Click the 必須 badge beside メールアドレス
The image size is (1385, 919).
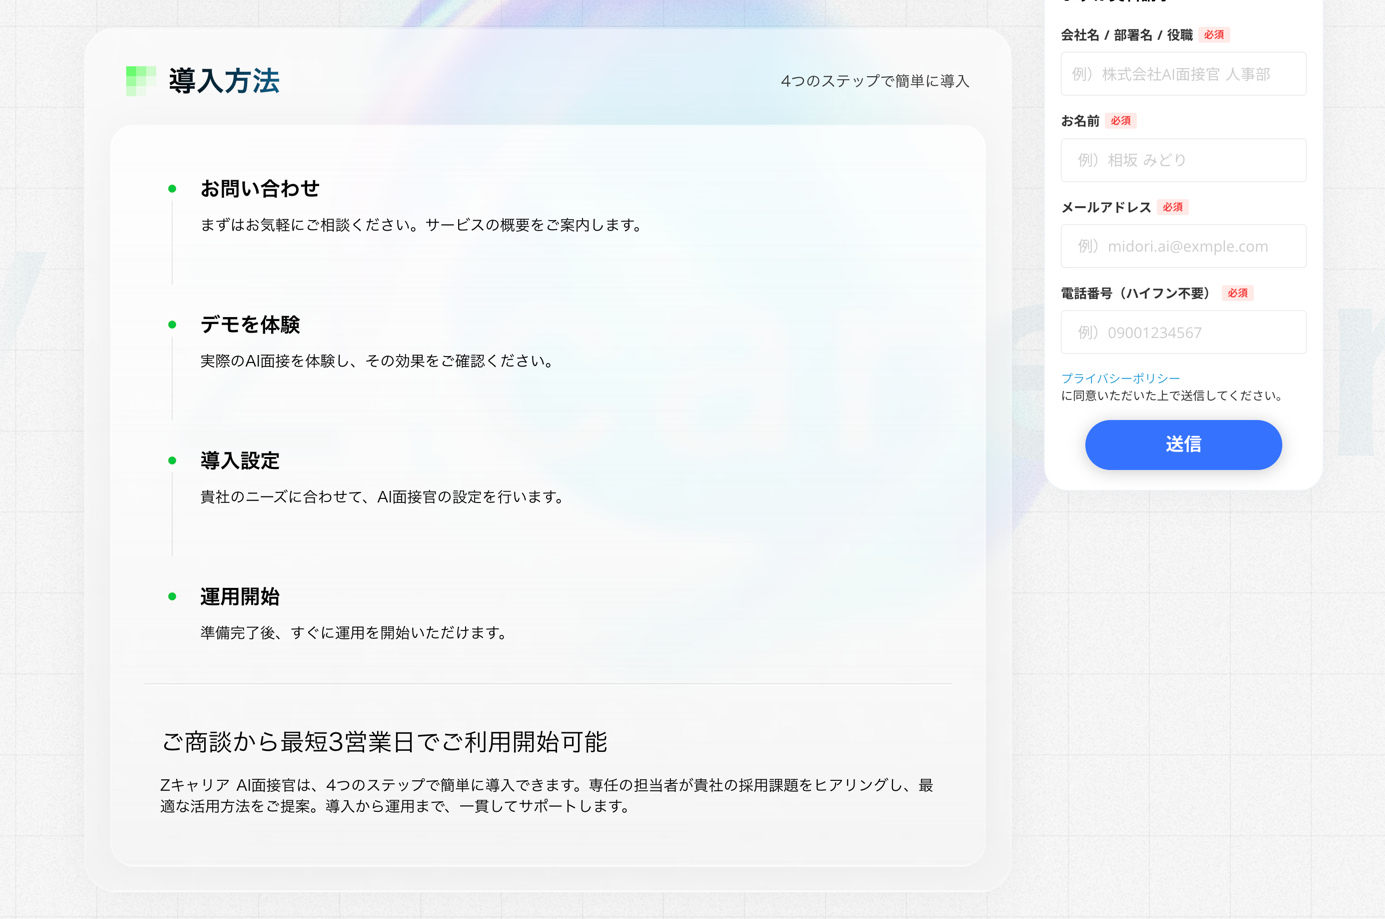(x=1172, y=207)
